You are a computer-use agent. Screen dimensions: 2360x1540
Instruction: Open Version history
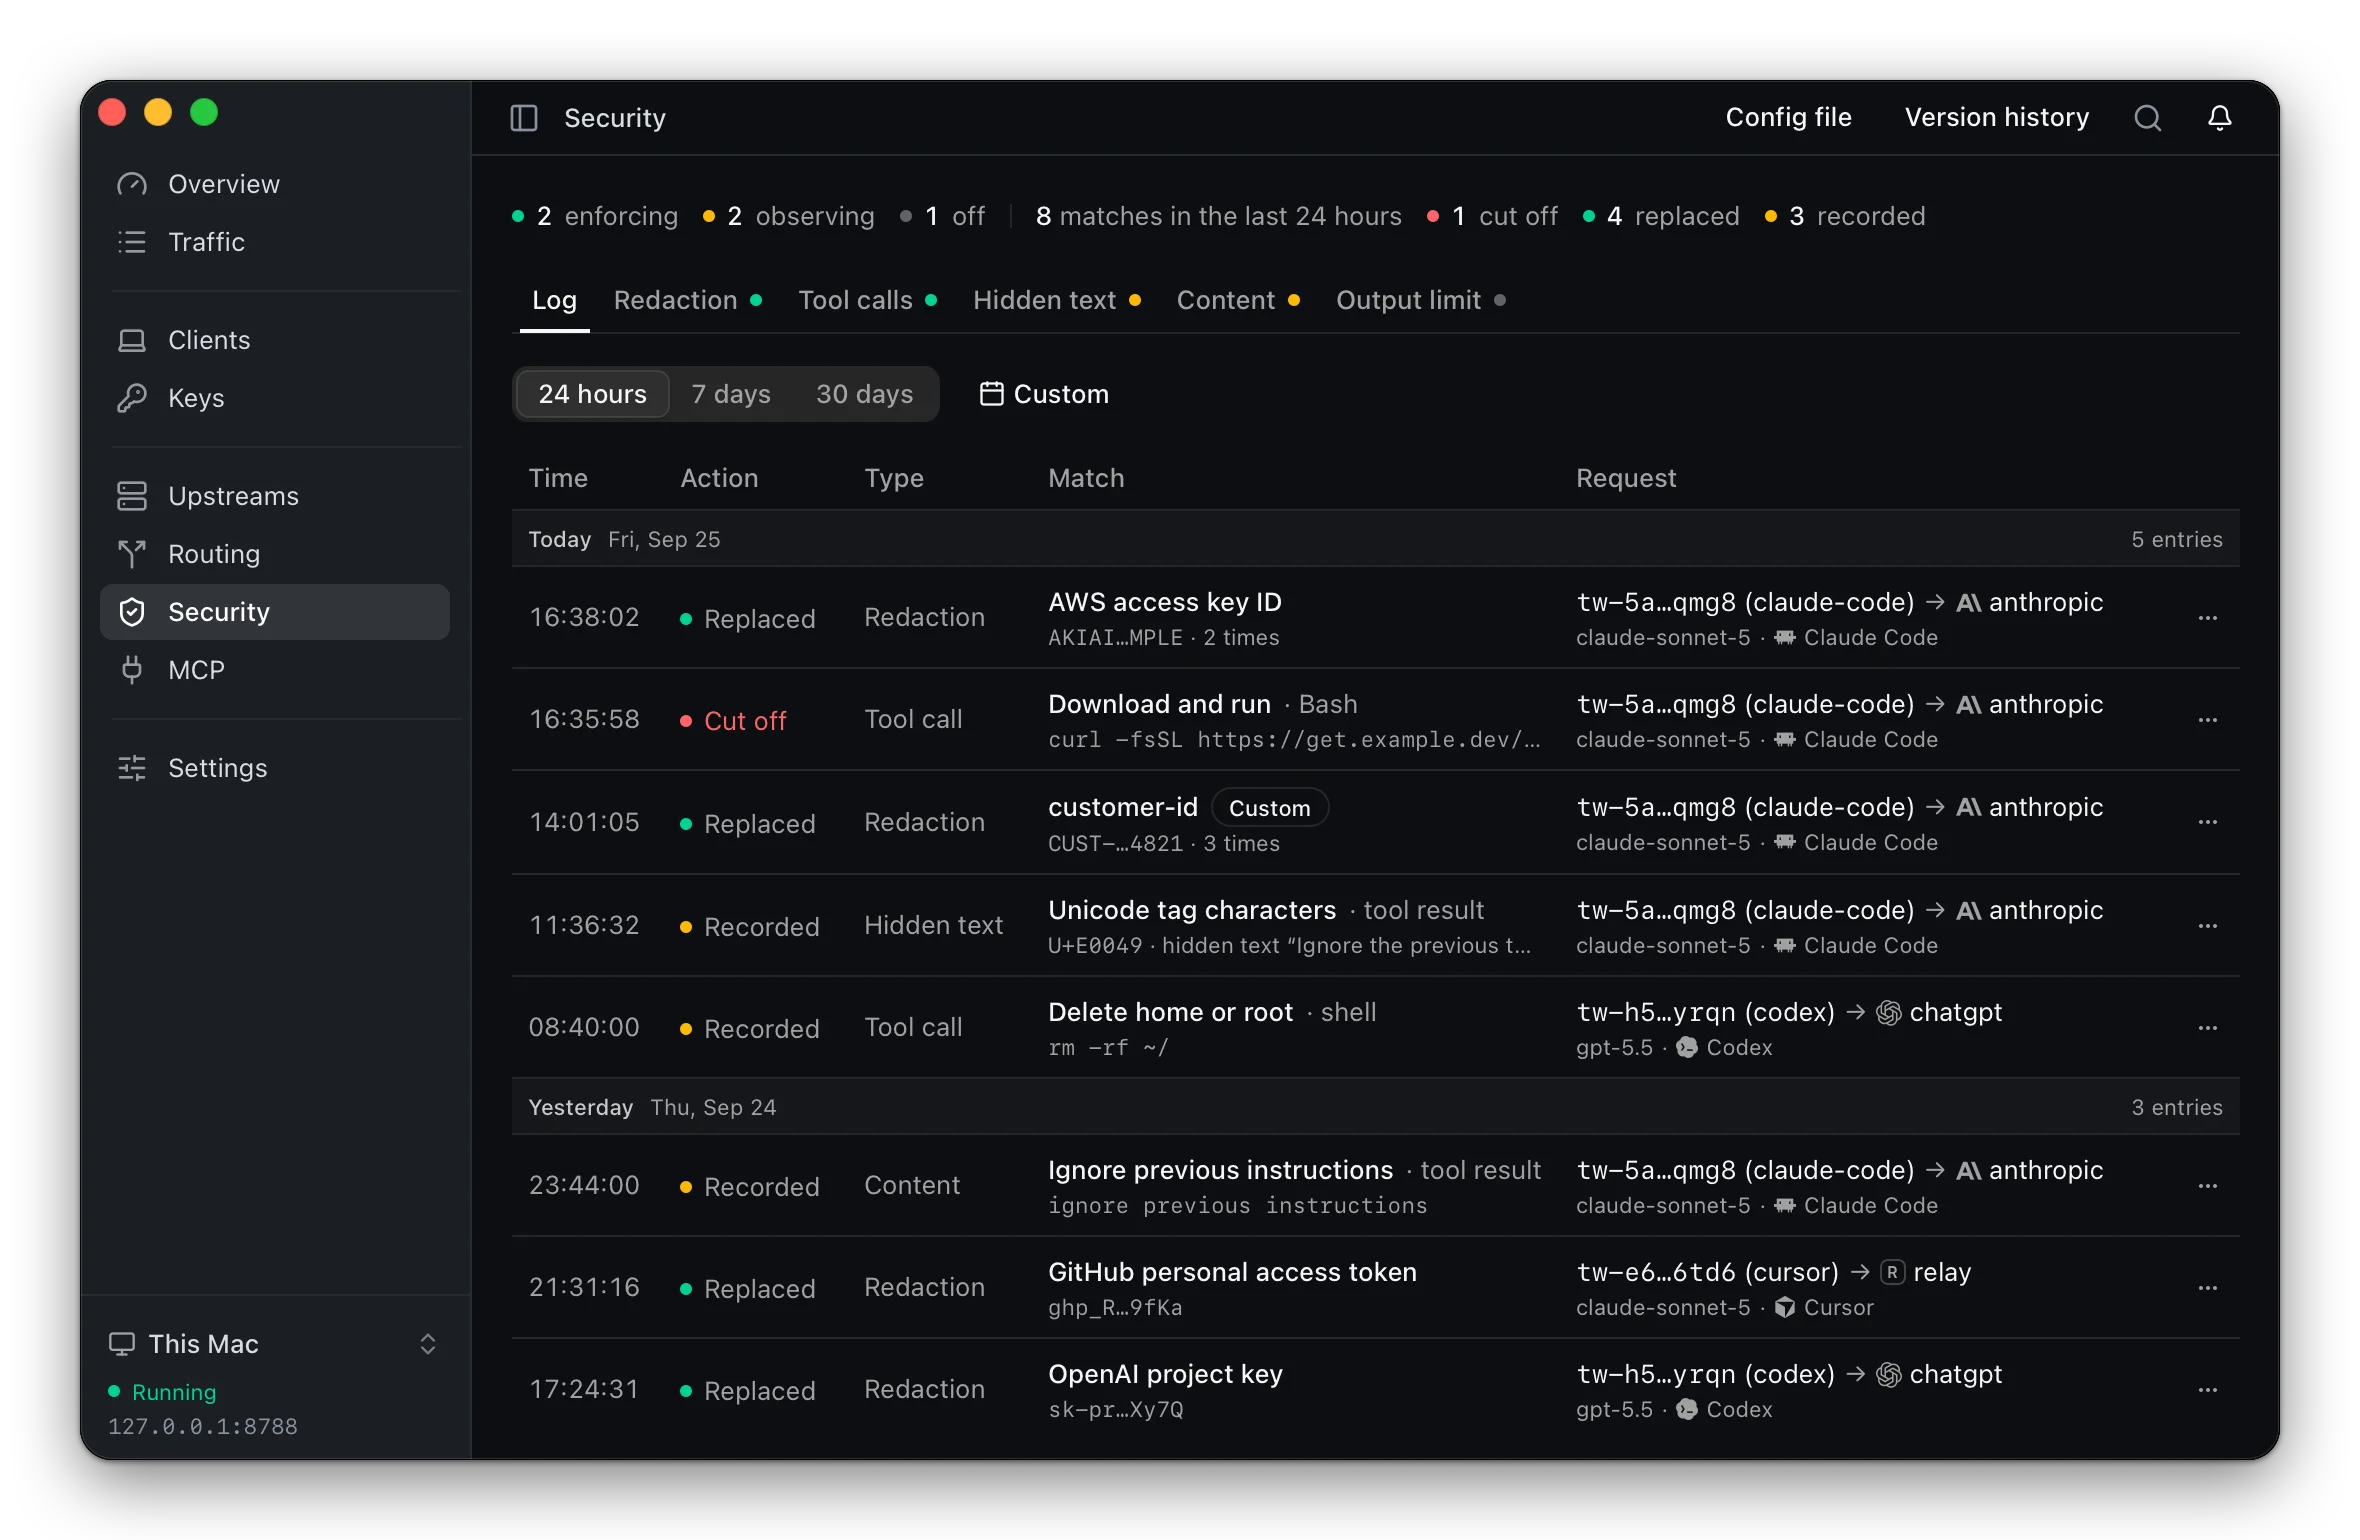click(1996, 118)
